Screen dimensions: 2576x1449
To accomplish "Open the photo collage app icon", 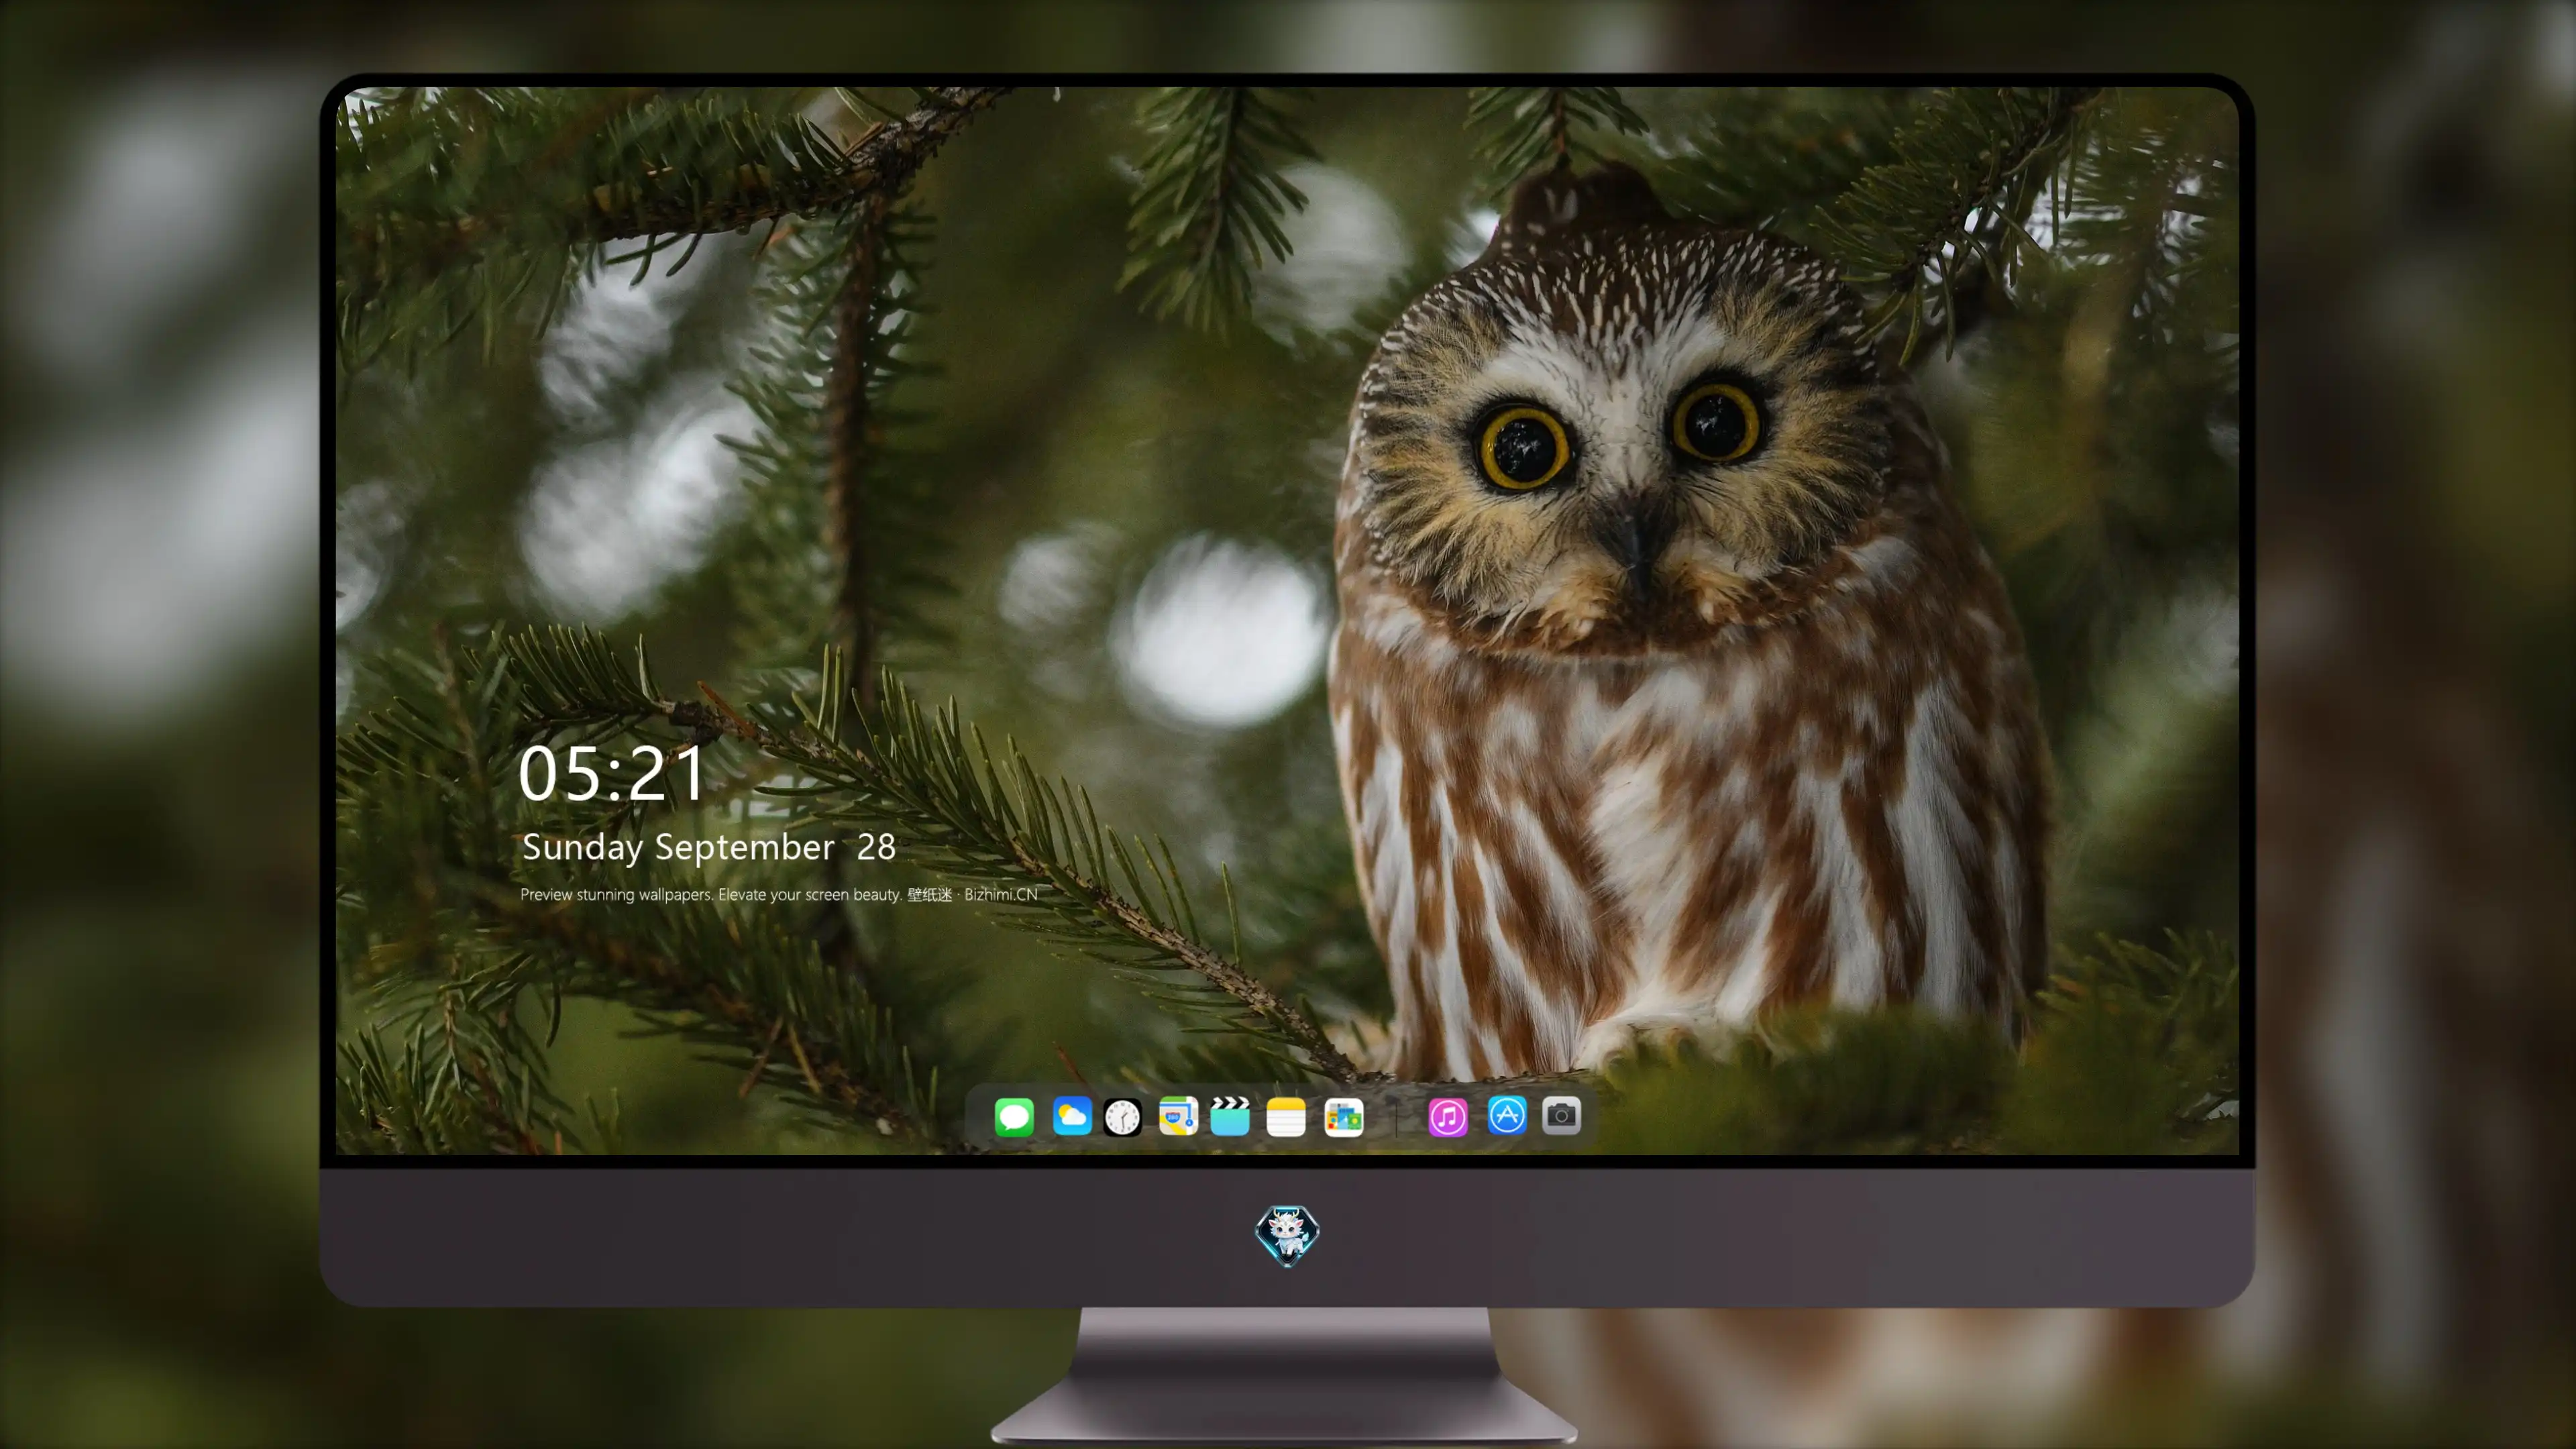I will point(1344,1117).
